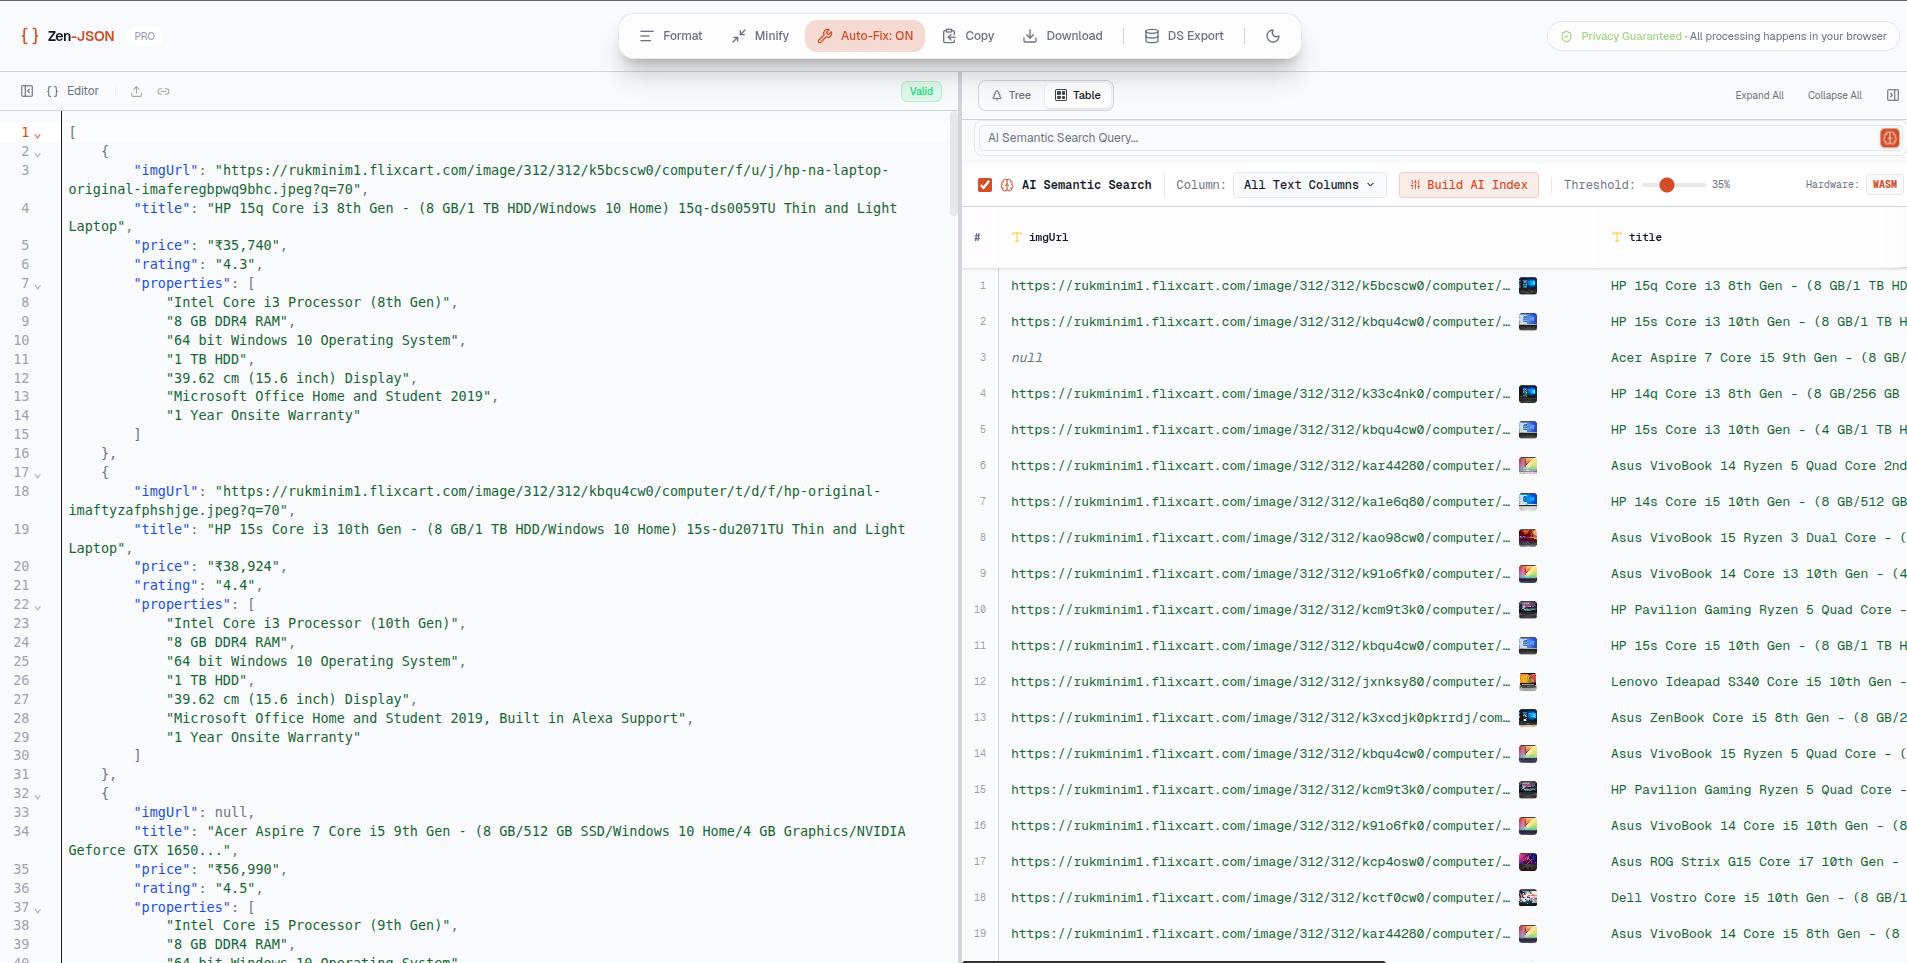Click the Minify toolbar button
The image size is (1907, 963).
click(760, 36)
